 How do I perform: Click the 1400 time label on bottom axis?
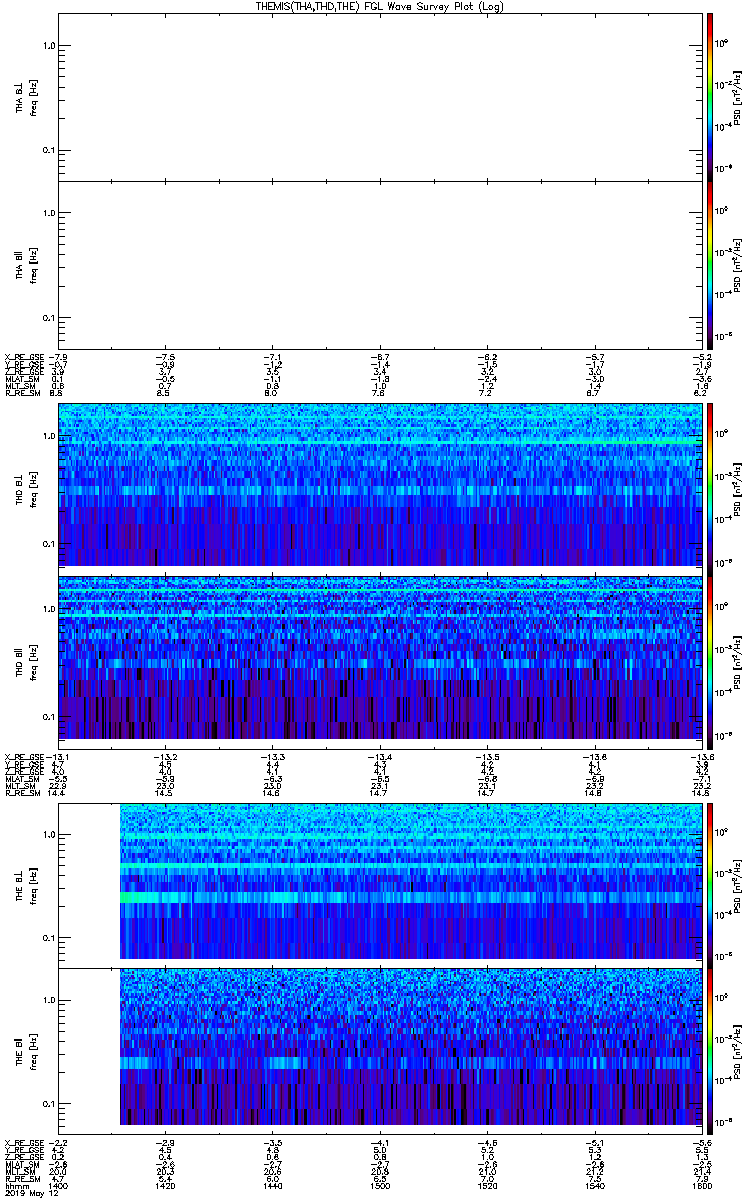point(58,1185)
